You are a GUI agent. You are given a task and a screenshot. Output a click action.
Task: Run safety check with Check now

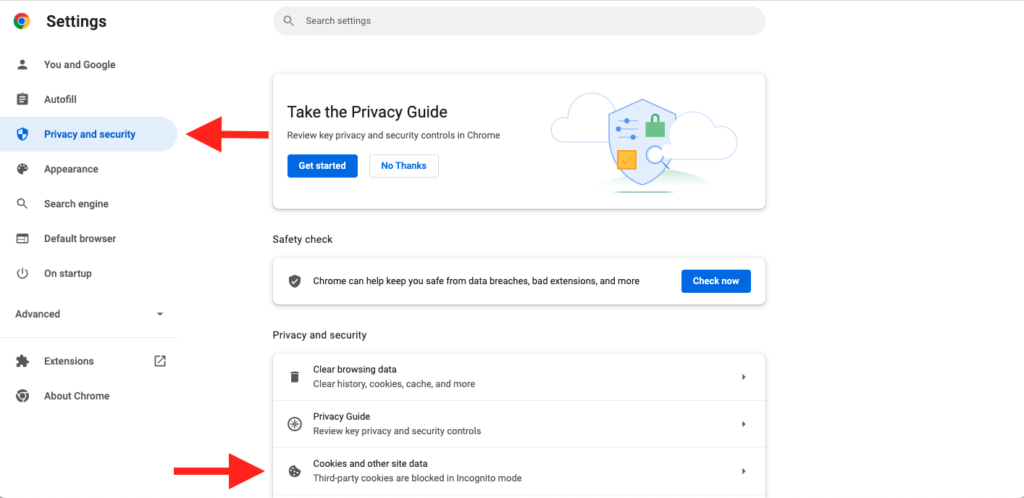(715, 281)
